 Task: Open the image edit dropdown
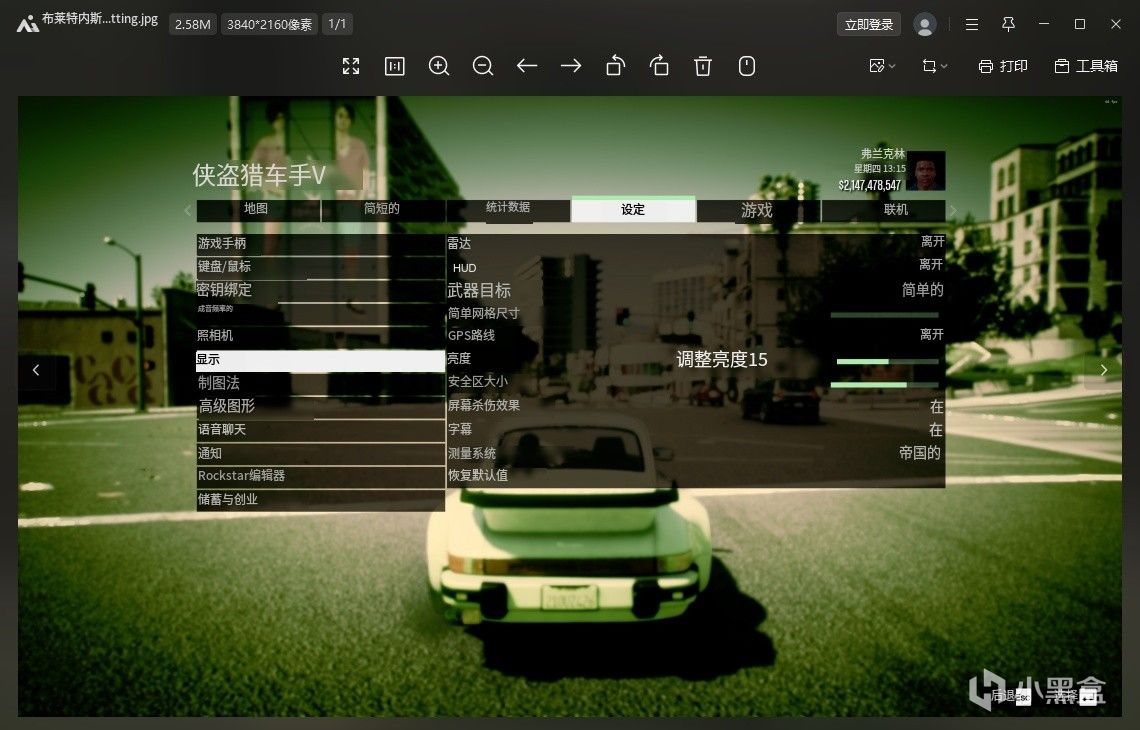(882, 66)
